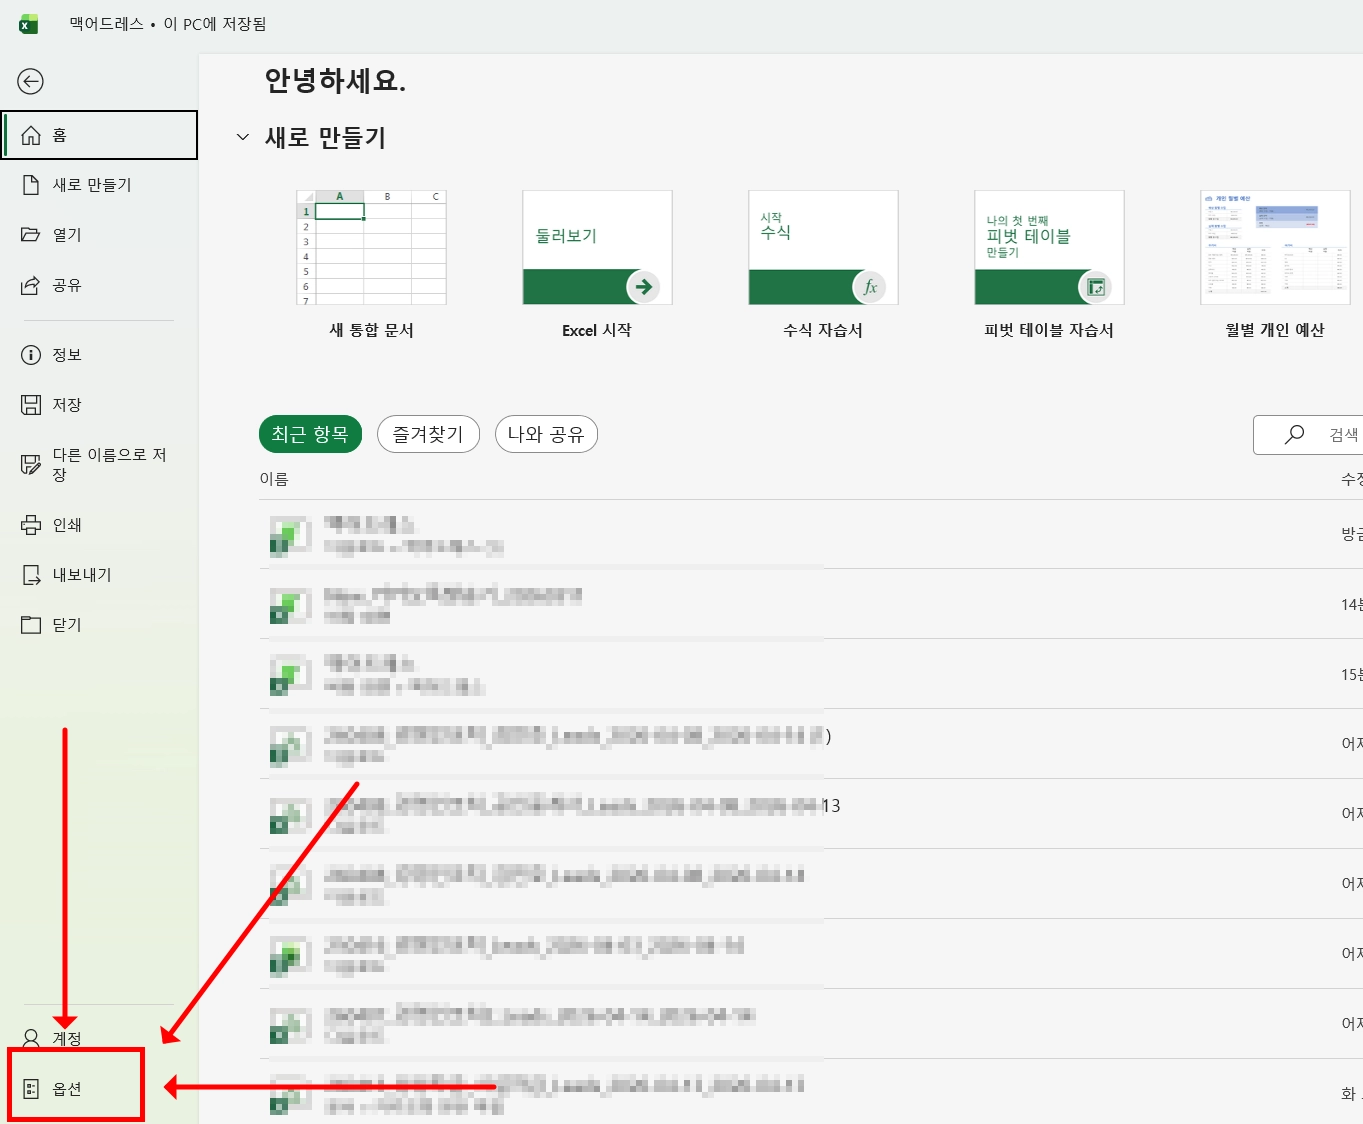1363x1124 pixels.
Task: Select the 새 통합 문서 template thumbnail
Action: (371, 247)
